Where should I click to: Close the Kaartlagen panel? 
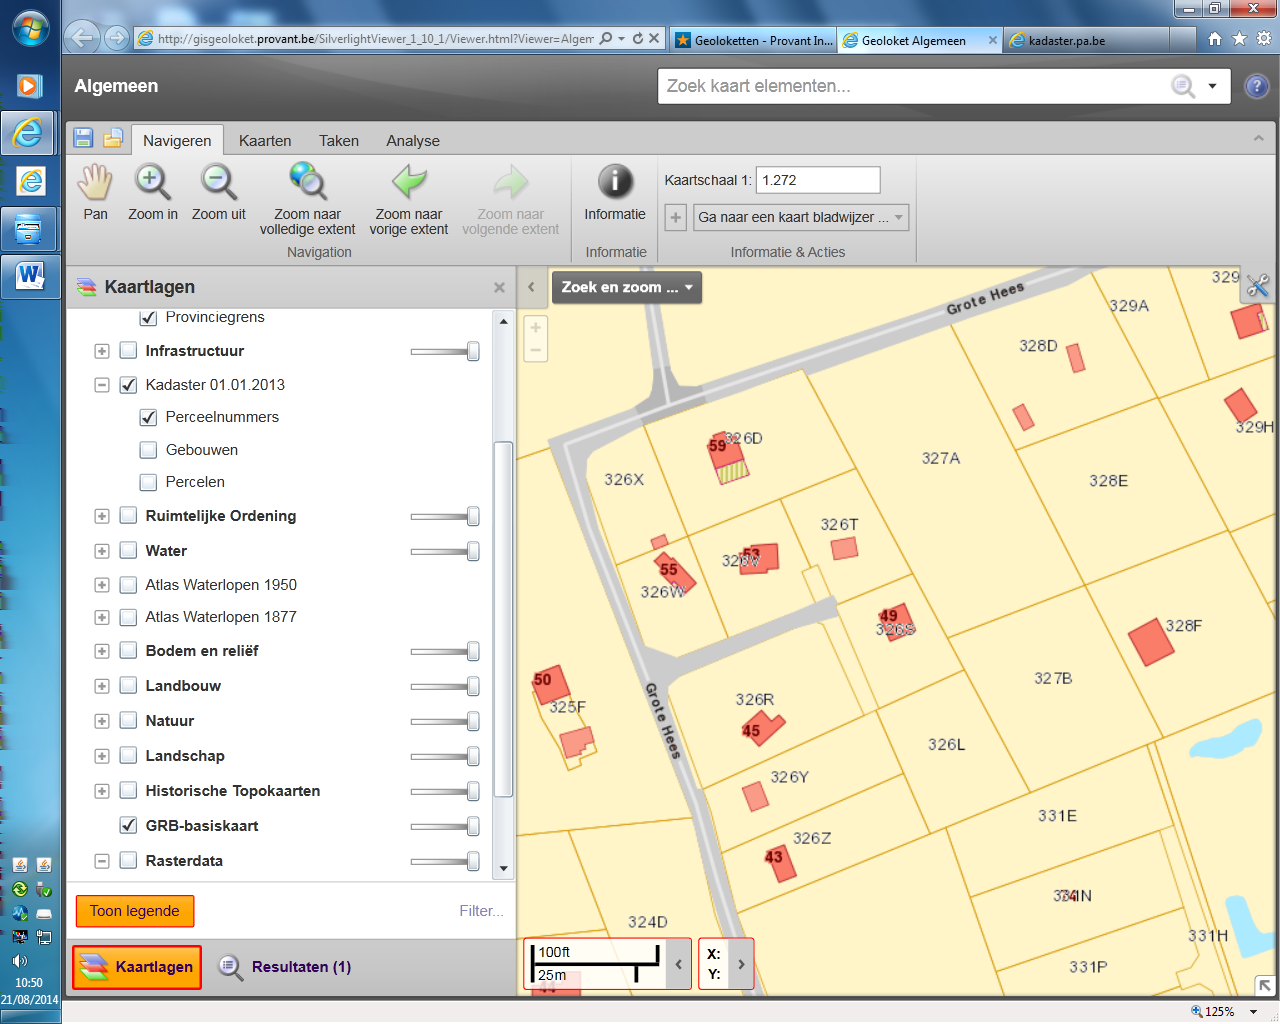(x=499, y=288)
